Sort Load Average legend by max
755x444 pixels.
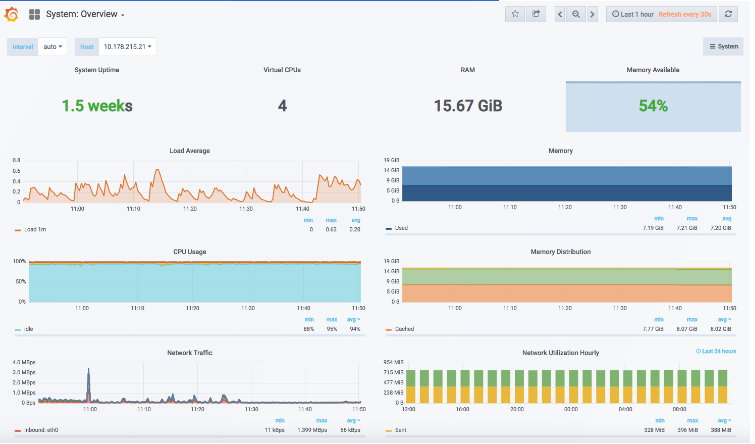tap(331, 221)
